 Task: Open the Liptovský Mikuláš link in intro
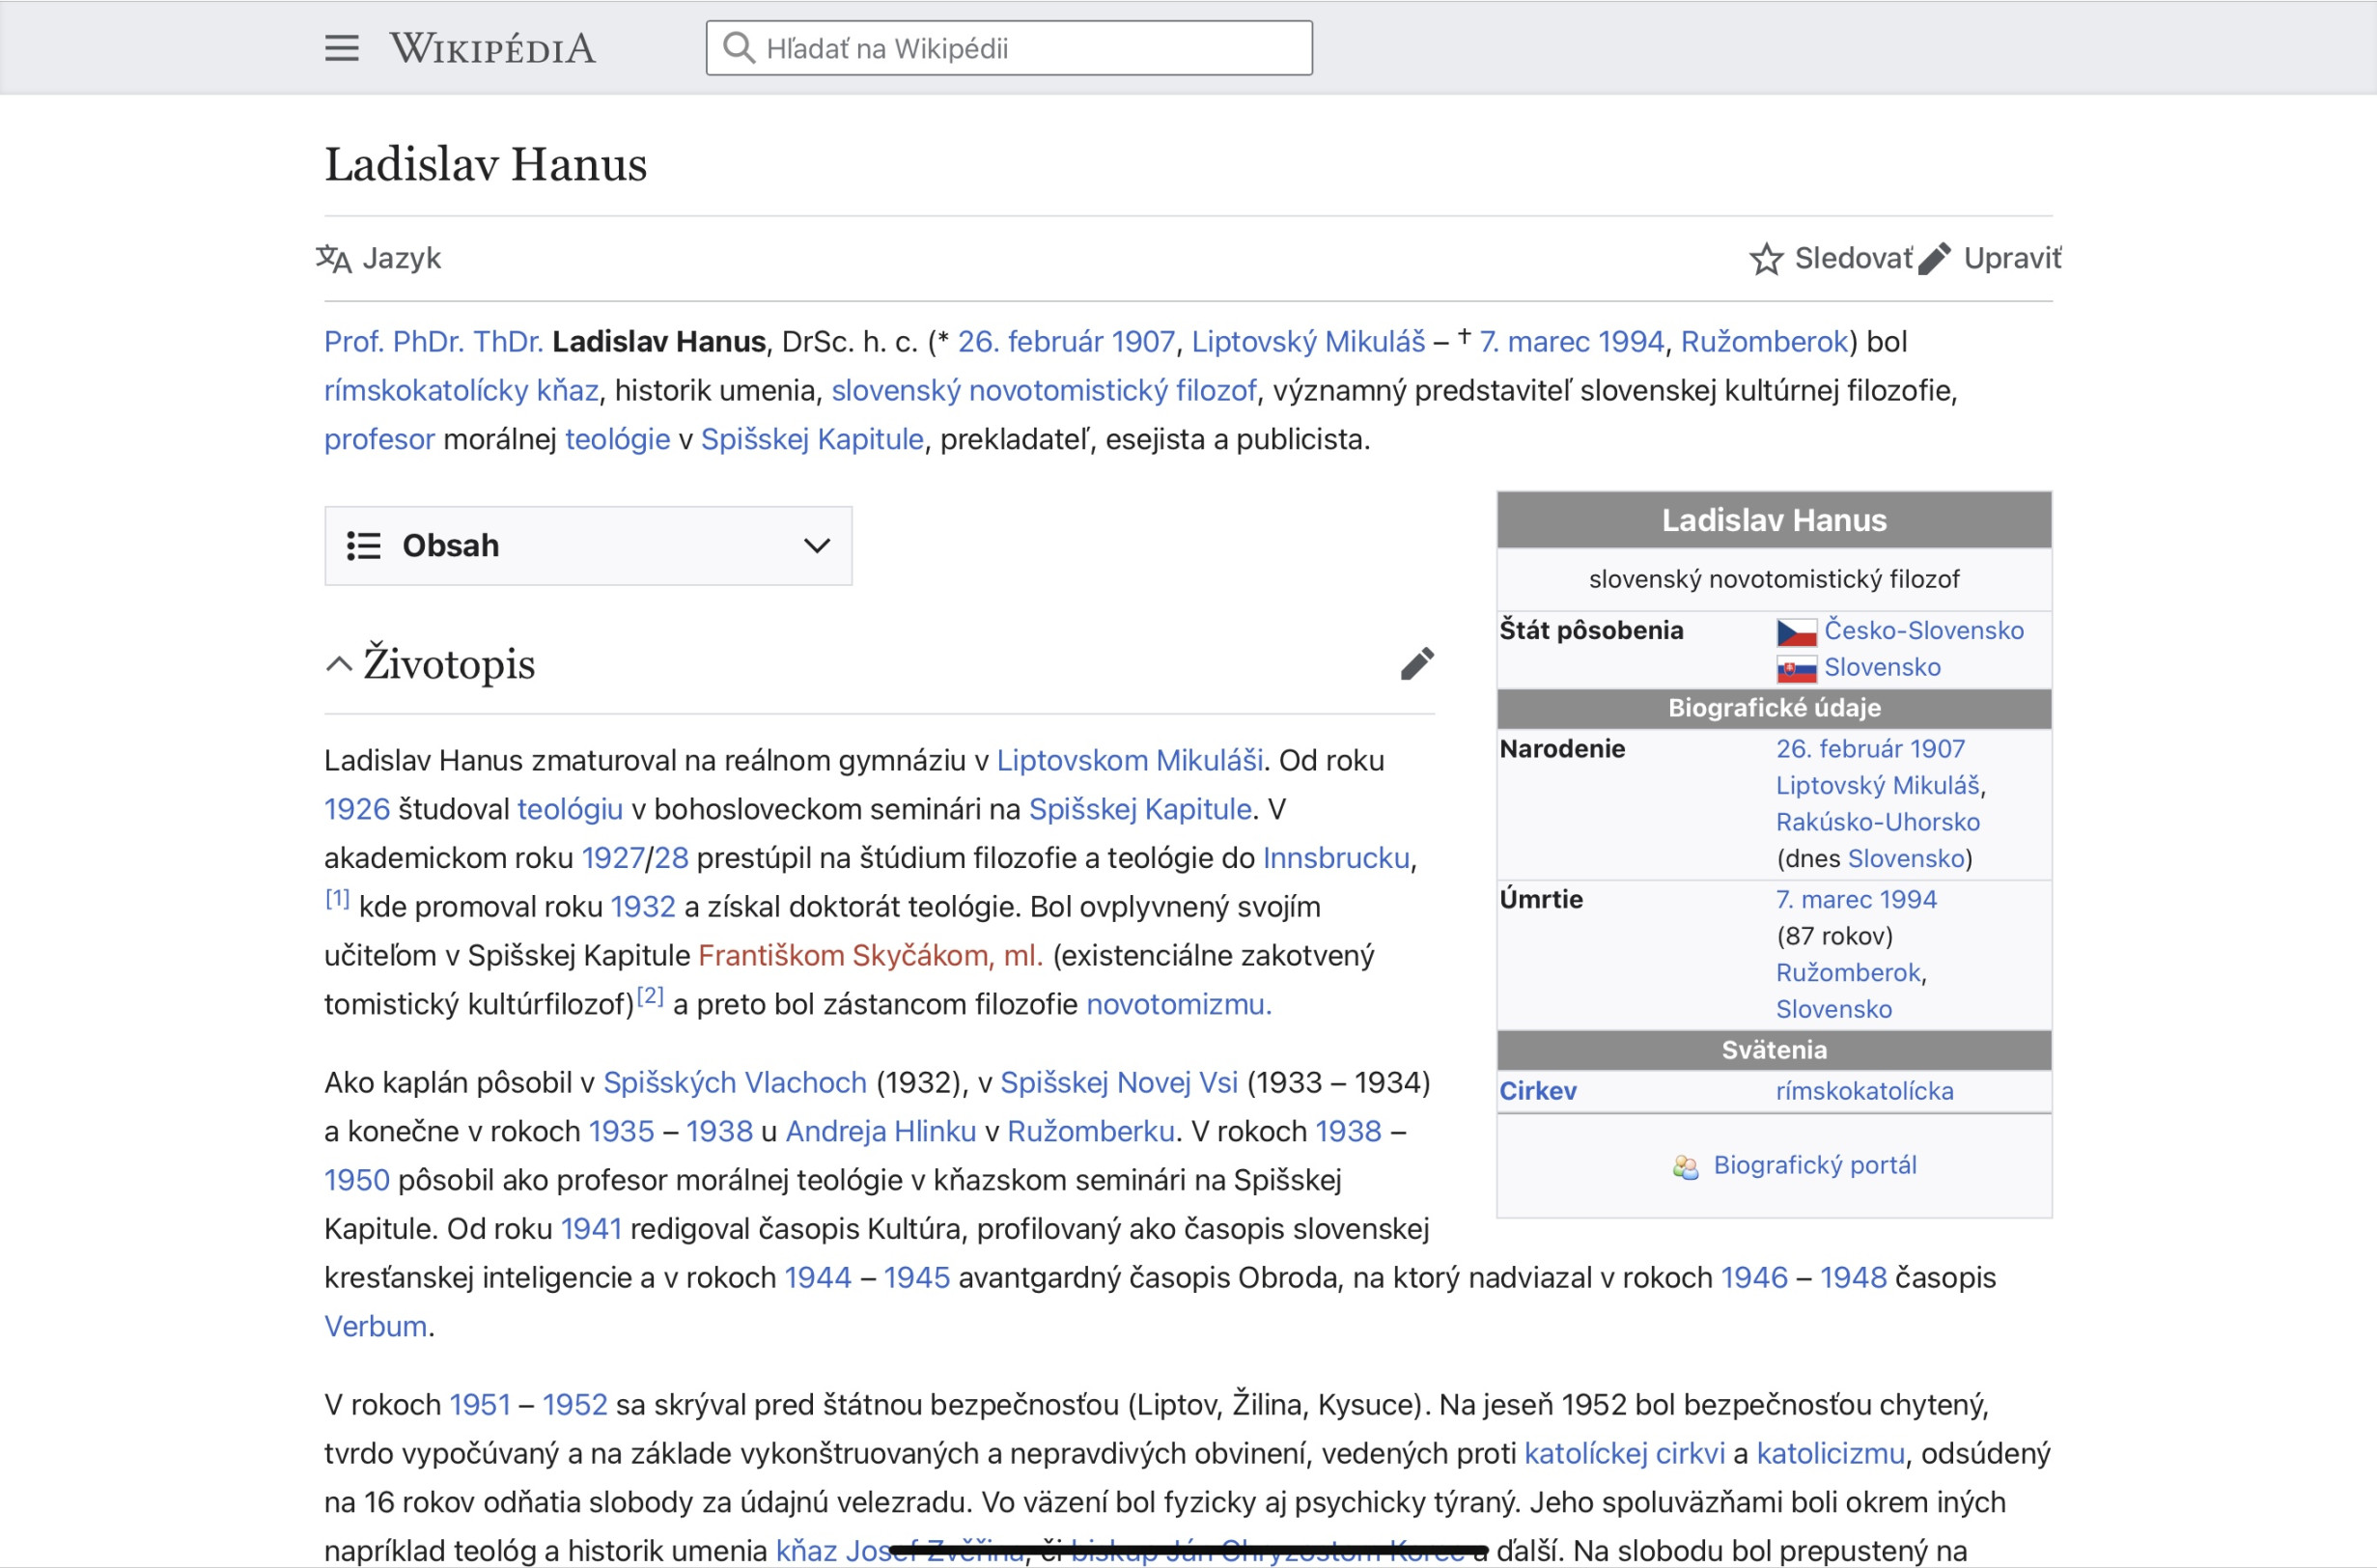point(1307,342)
